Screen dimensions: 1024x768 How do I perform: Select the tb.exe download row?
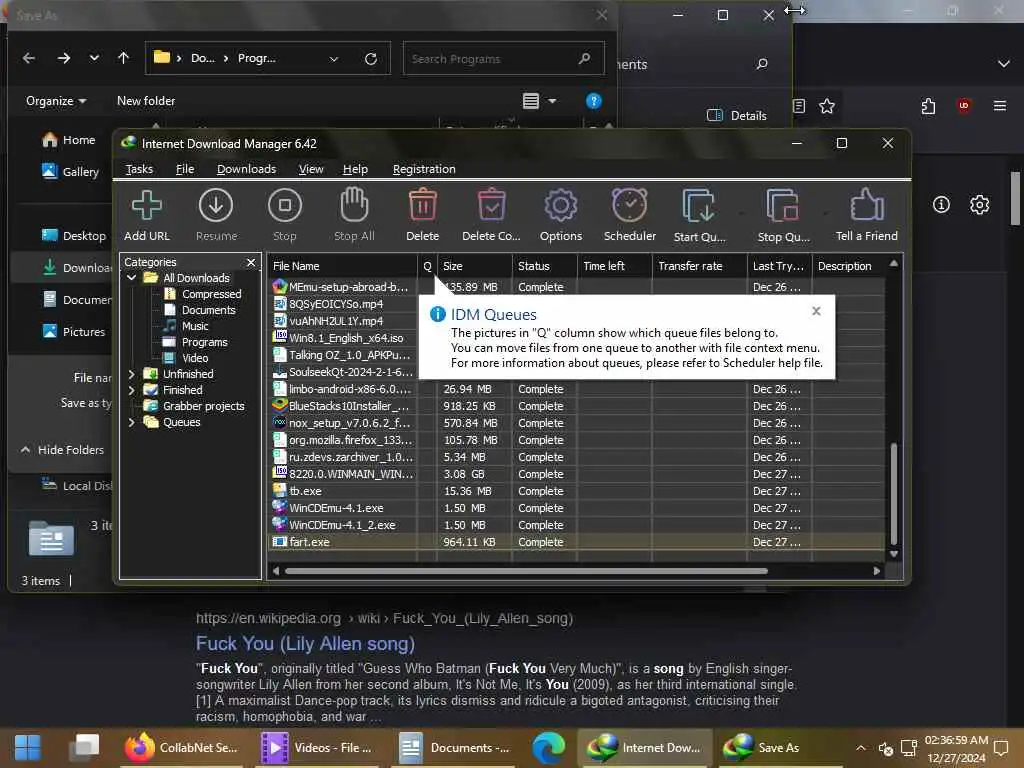pyautogui.click(x=577, y=491)
